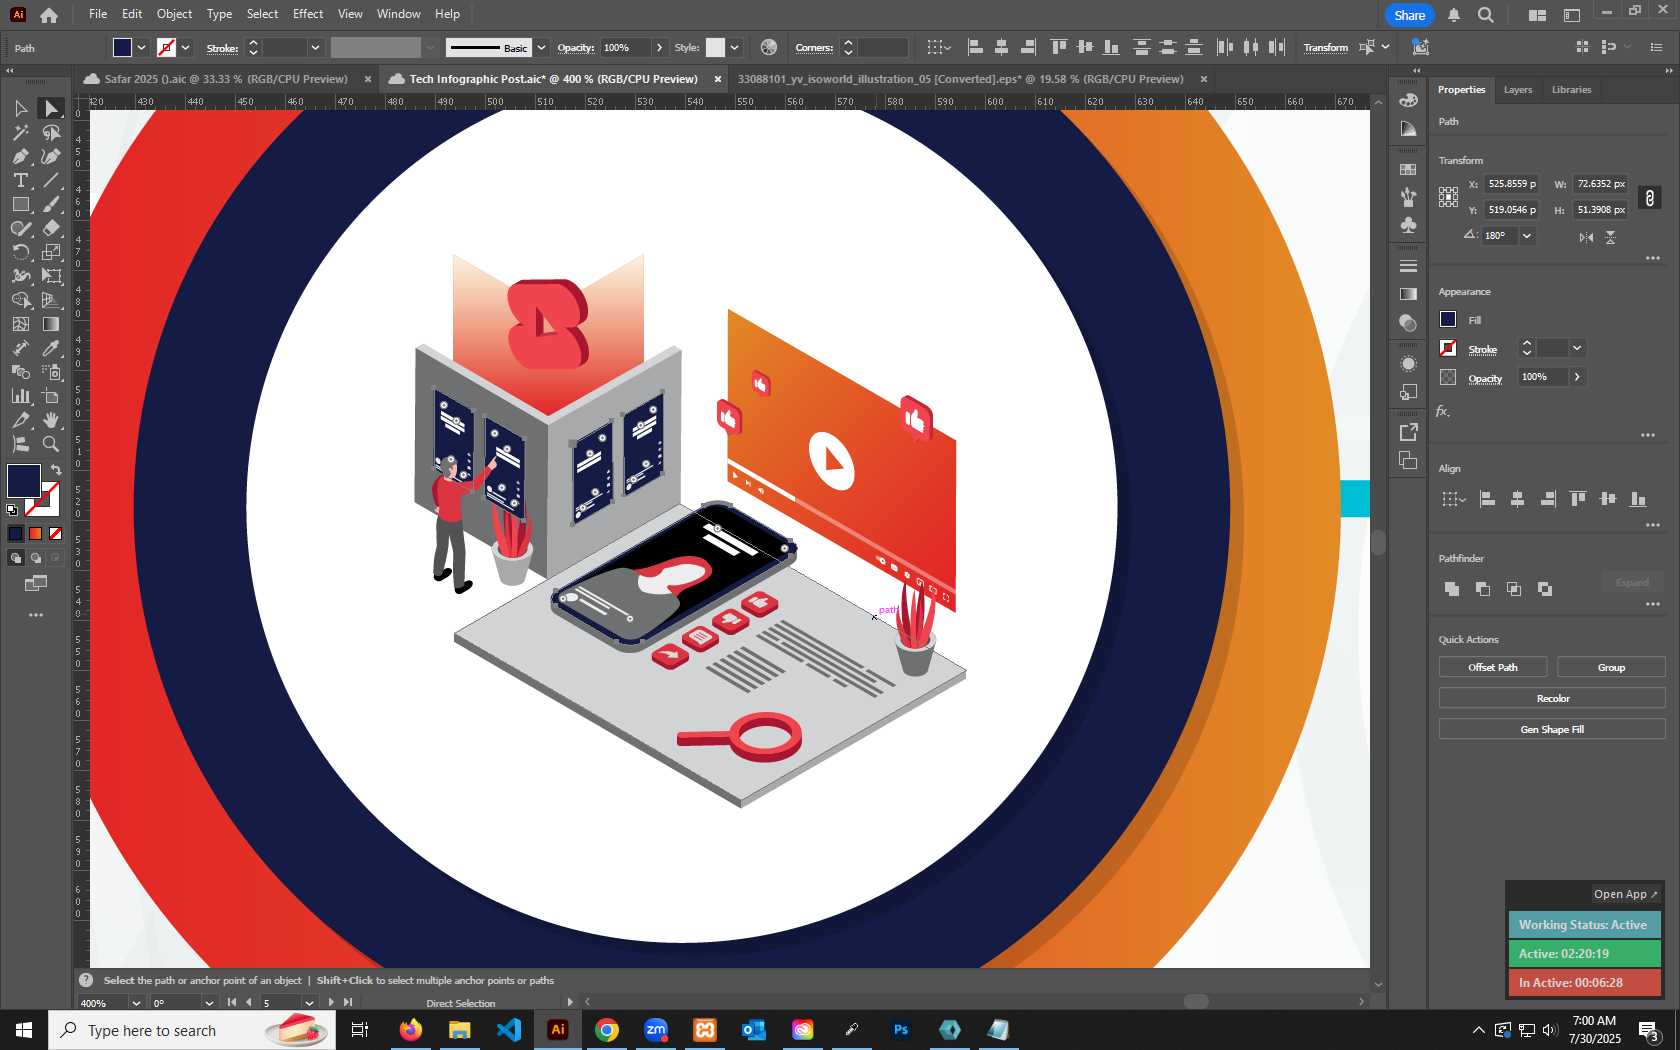The image size is (1680, 1050).
Task: Open the Effect menu
Action: [x=308, y=14]
